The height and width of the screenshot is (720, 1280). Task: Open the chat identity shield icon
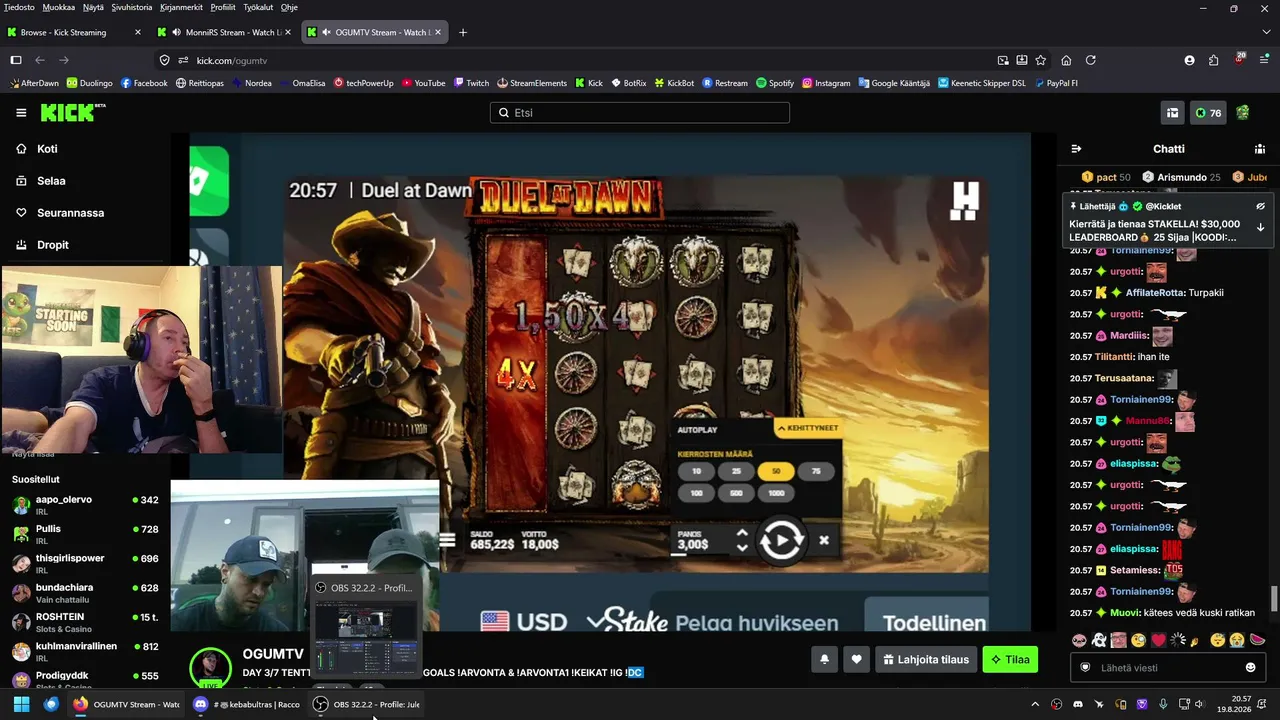point(1085,668)
